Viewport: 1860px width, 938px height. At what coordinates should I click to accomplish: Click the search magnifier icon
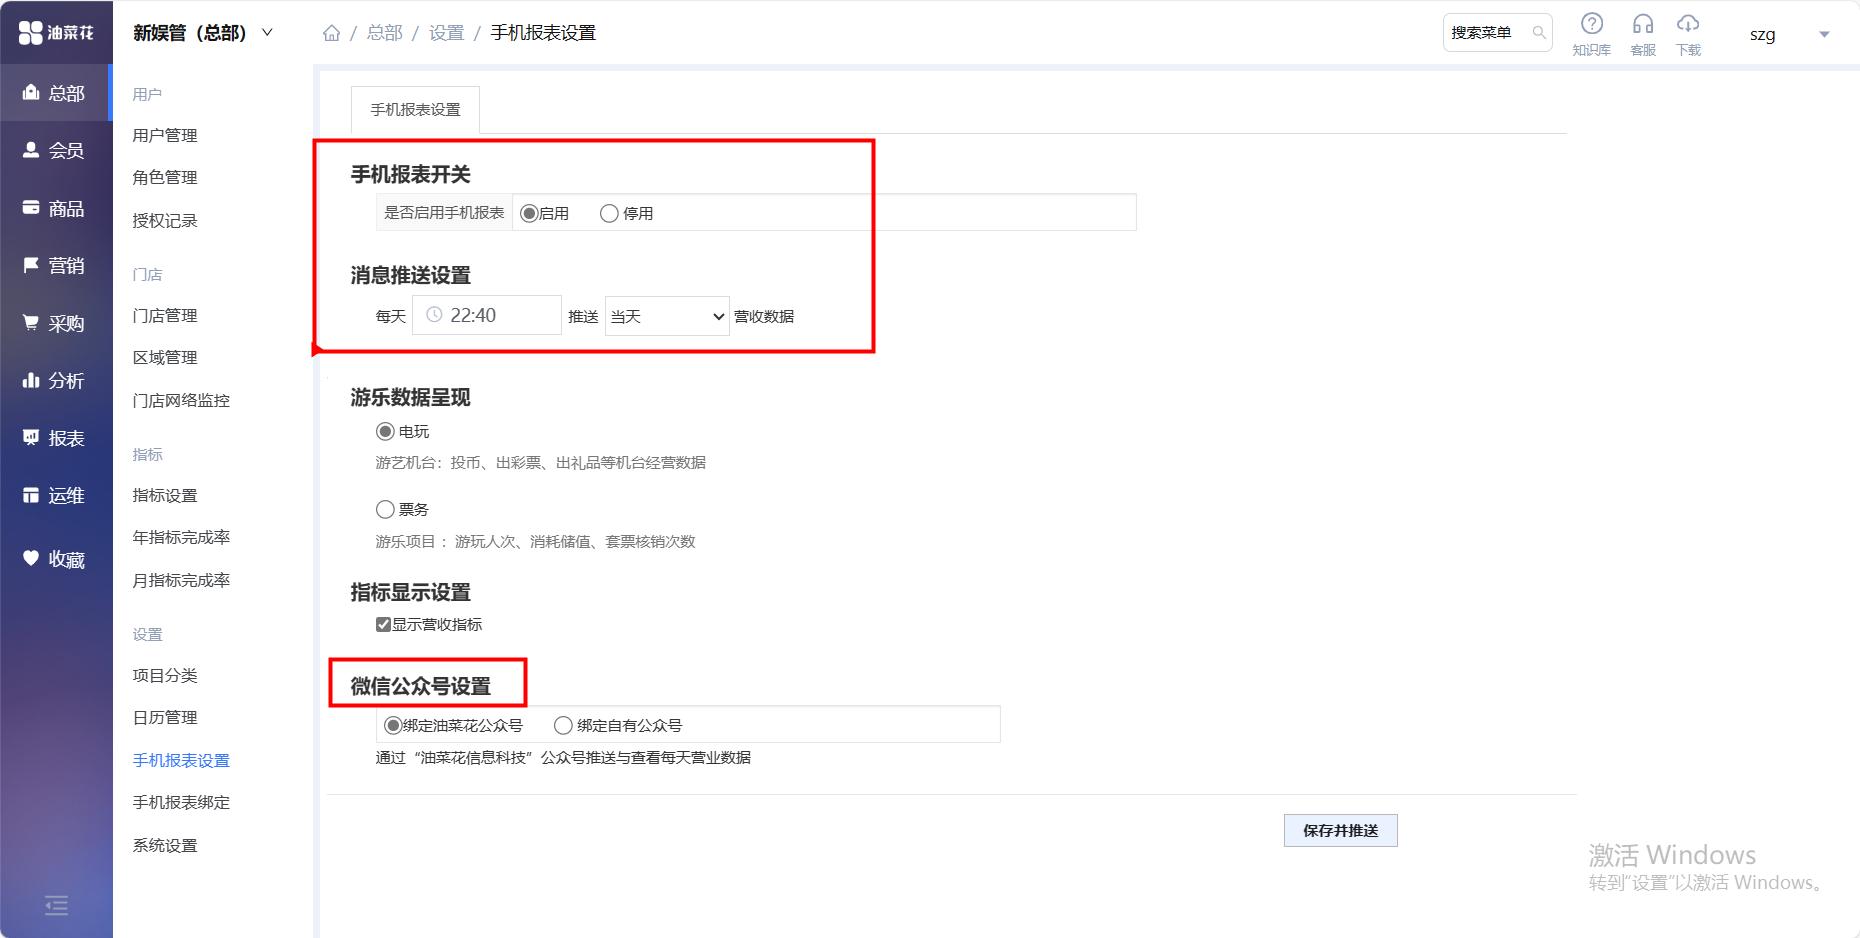[1539, 33]
